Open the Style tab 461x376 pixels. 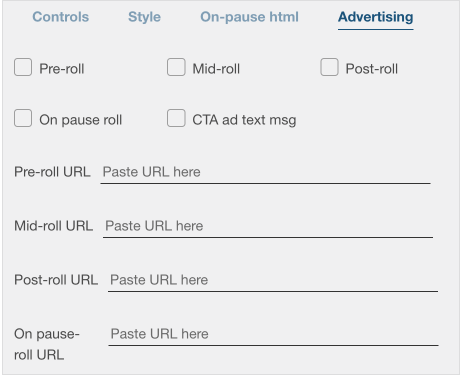tap(144, 17)
